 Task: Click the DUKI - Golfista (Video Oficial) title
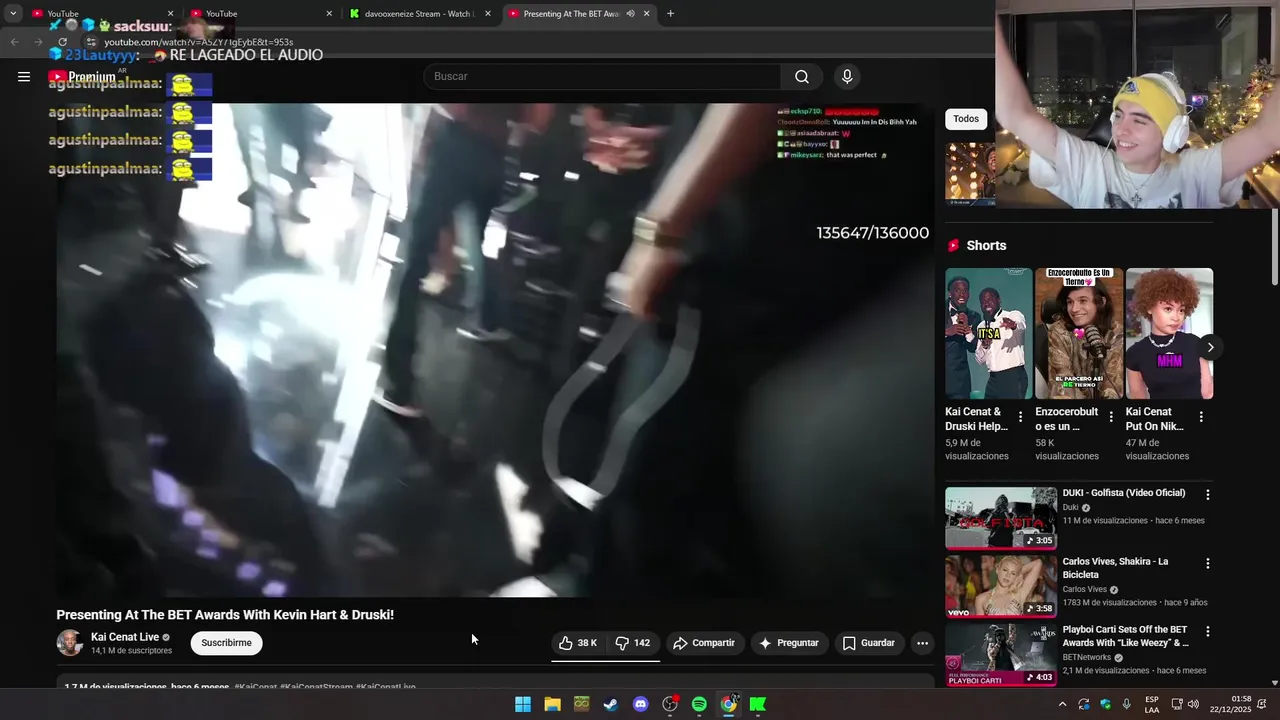click(x=1124, y=493)
